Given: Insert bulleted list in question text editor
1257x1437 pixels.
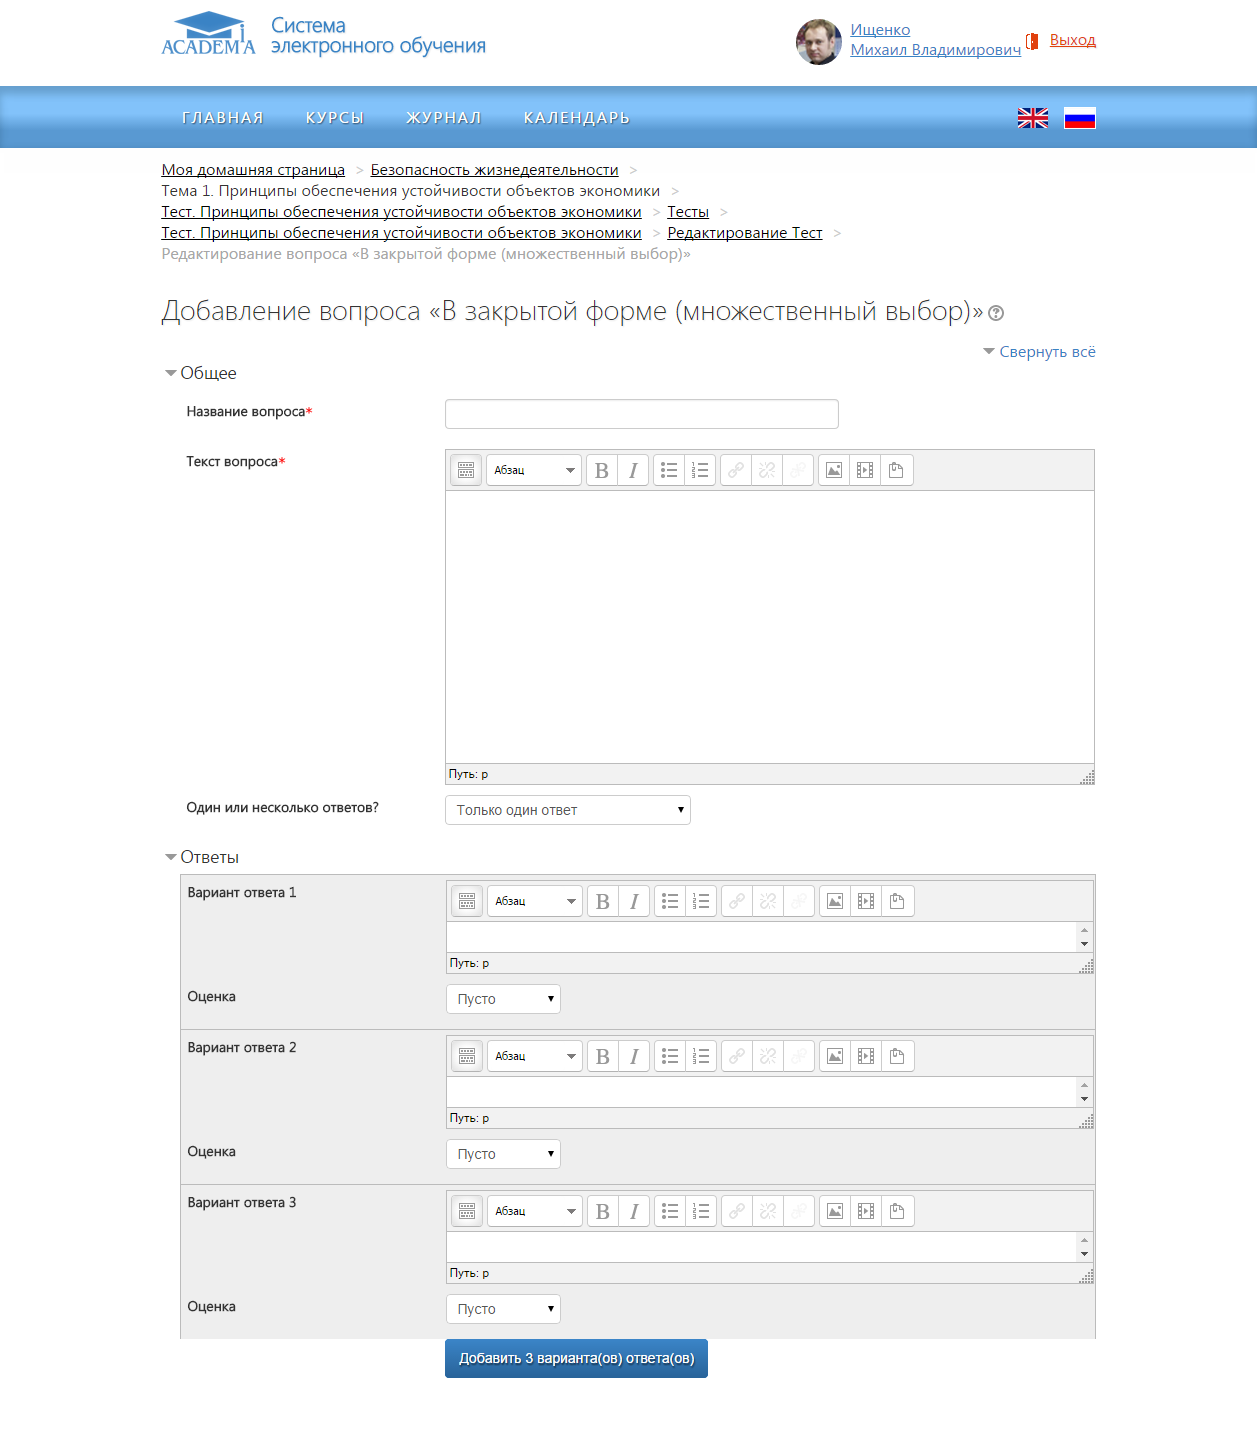Looking at the screenshot, I should click(x=669, y=470).
